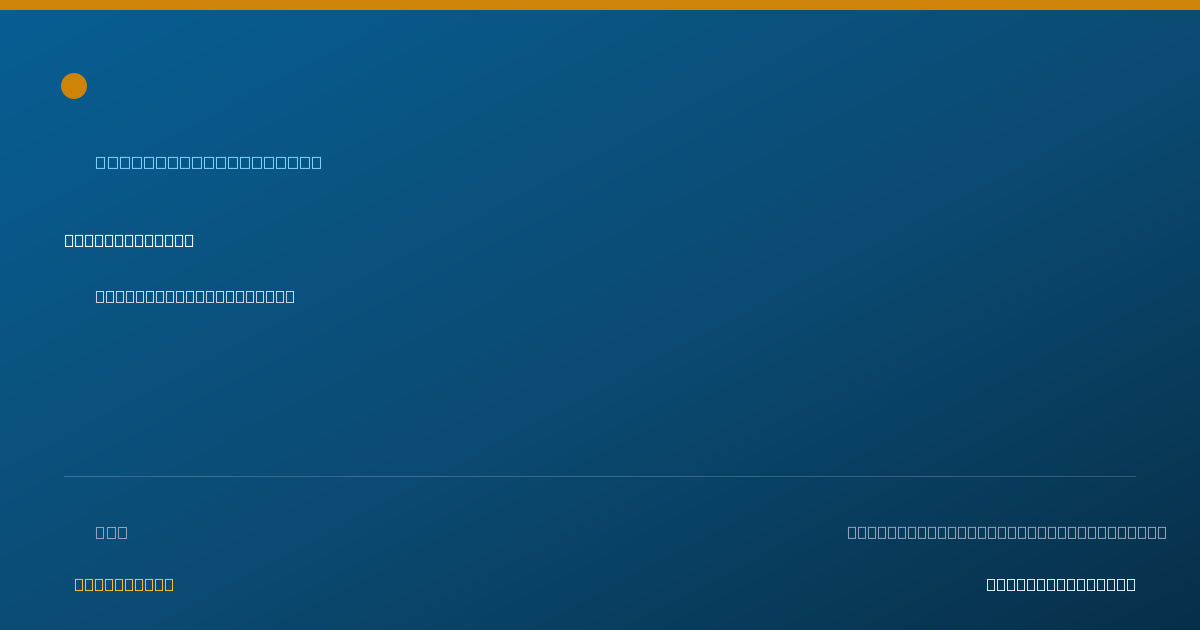Select the light blue subtitle text line
1200x630 pixels.
tap(208, 162)
